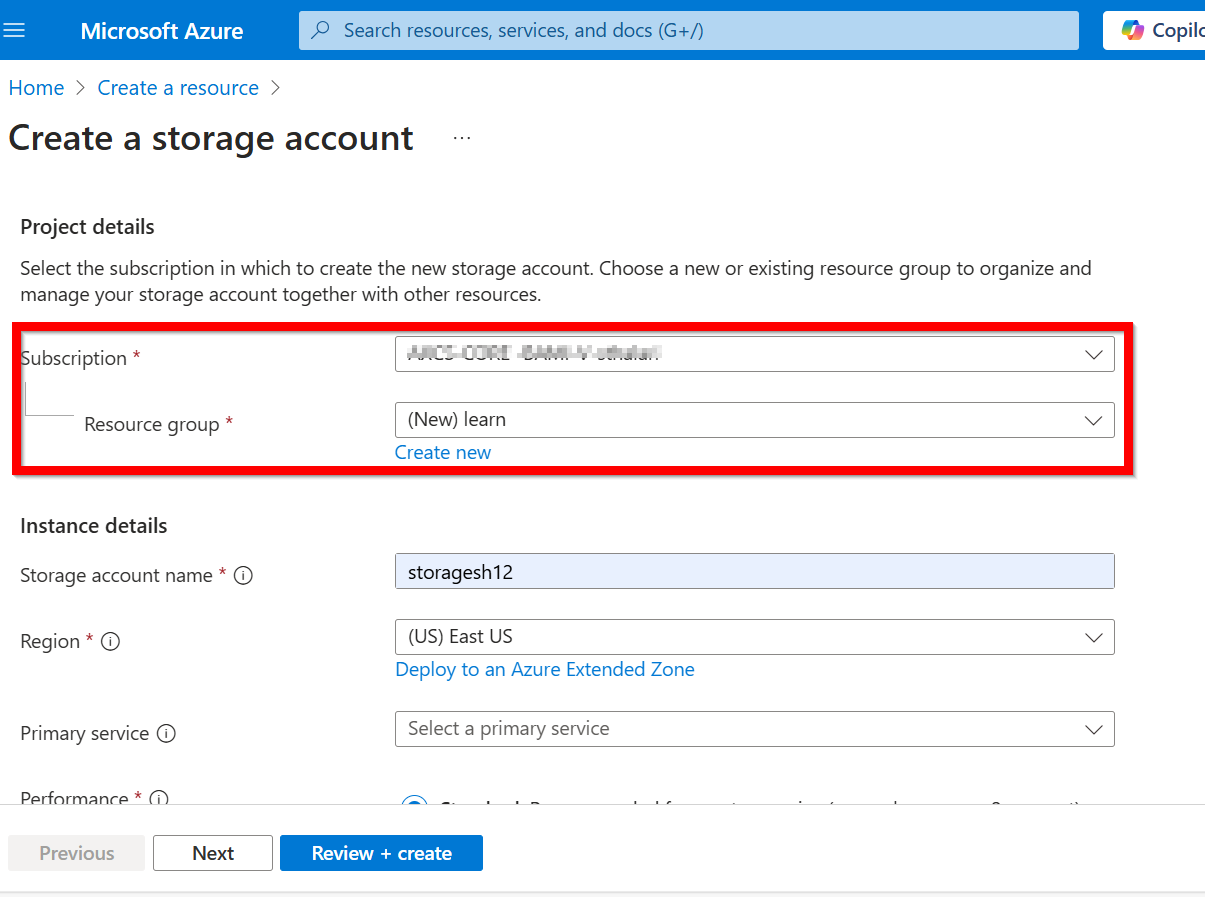Viewport: 1205px width, 897px height.
Task: Click the Next button
Action: (x=212, y=853)
